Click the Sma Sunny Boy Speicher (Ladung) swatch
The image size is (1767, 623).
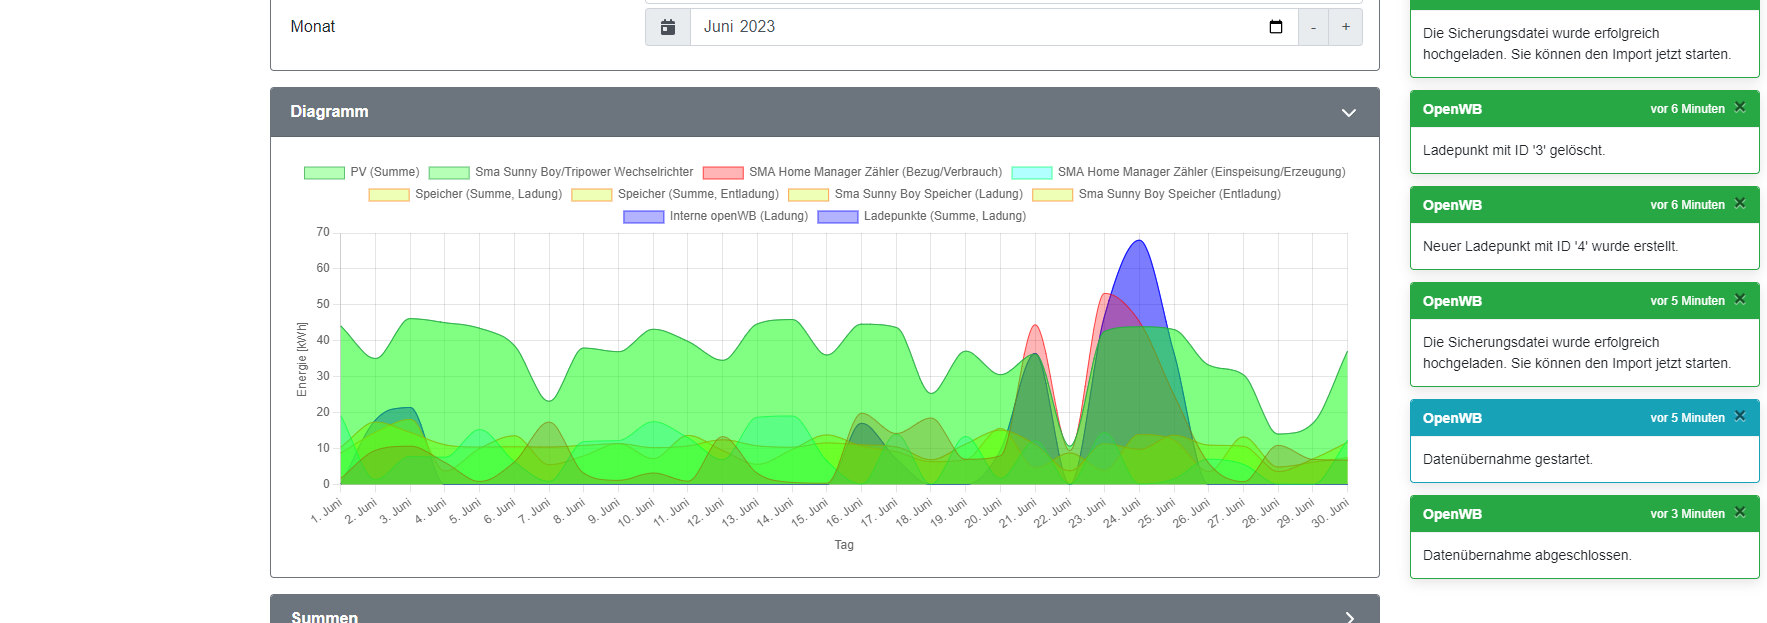pos(808,194)
